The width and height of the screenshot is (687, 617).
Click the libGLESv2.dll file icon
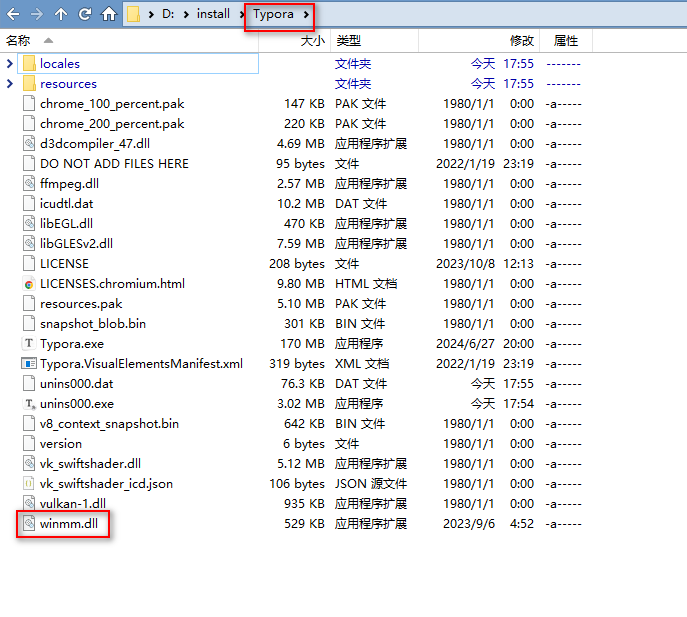point(29,243)
